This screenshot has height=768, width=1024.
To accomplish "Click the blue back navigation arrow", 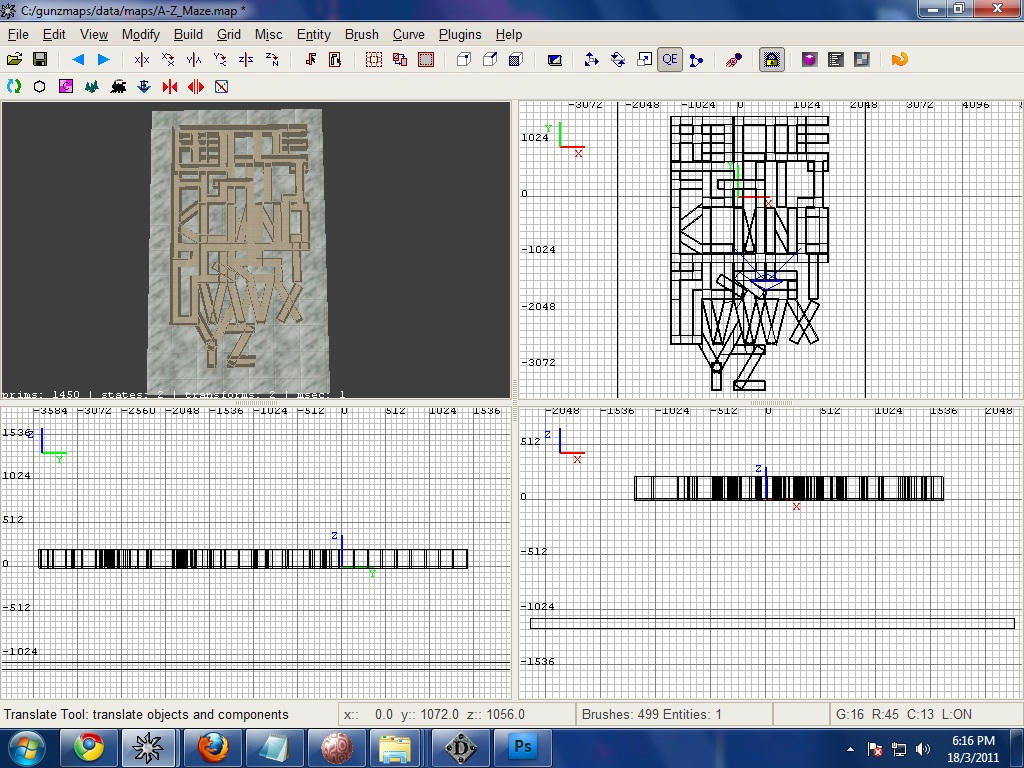I will tap(78, 59).
